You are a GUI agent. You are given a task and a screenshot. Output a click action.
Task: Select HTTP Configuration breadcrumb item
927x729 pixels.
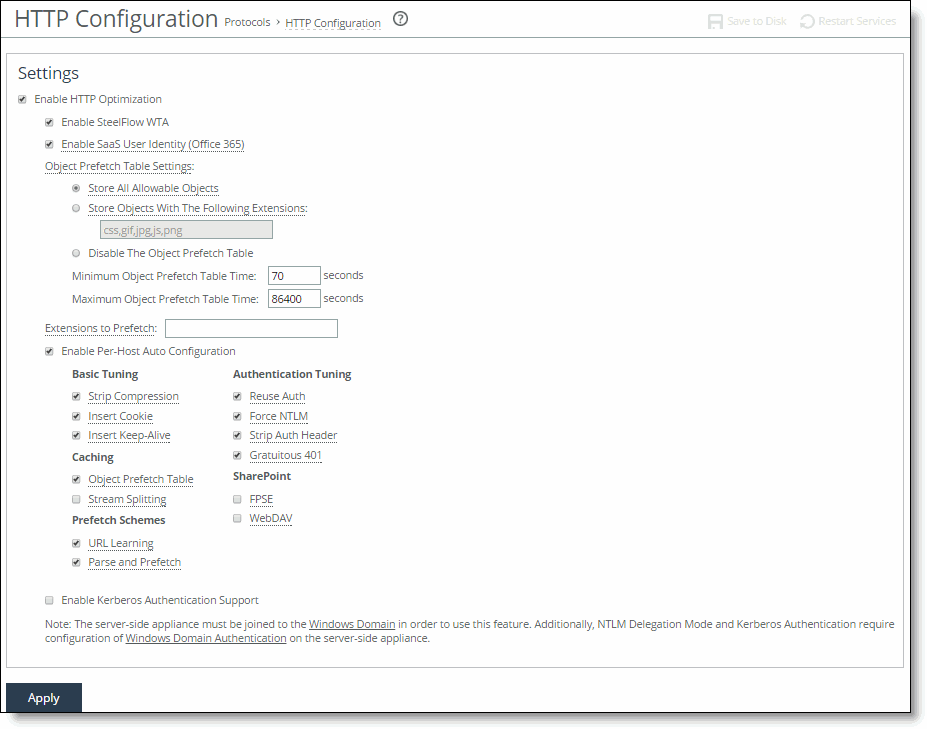(332, 22)
